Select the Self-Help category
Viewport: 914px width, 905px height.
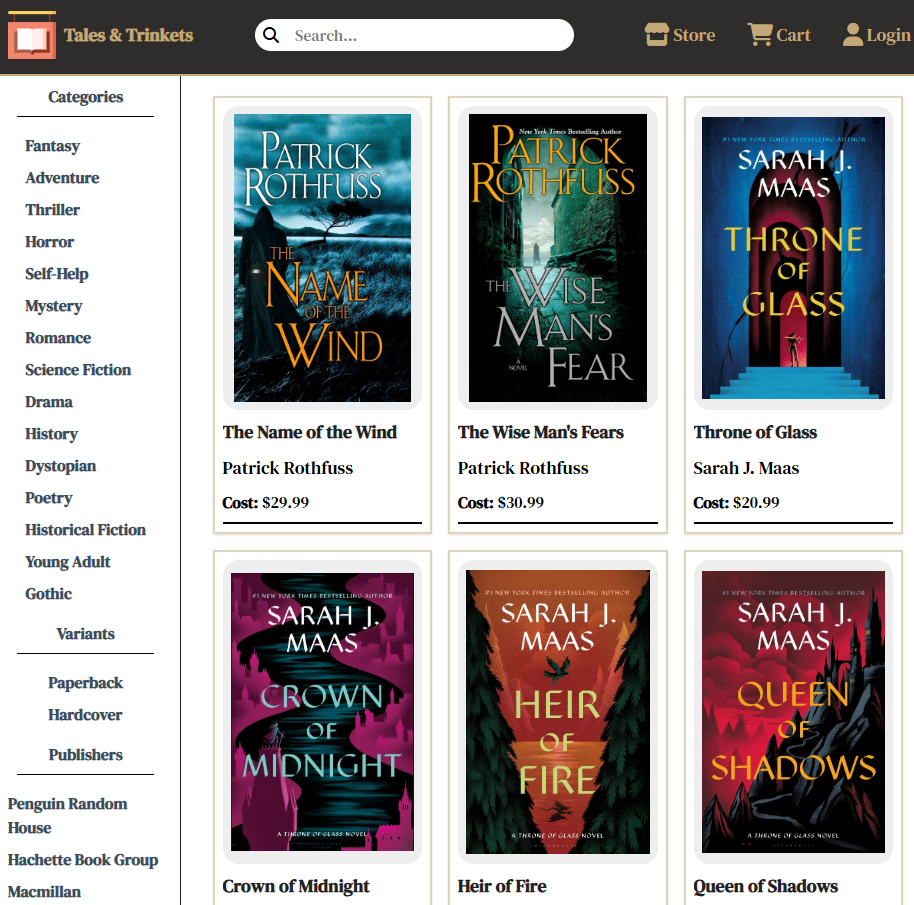click(57, 274)
